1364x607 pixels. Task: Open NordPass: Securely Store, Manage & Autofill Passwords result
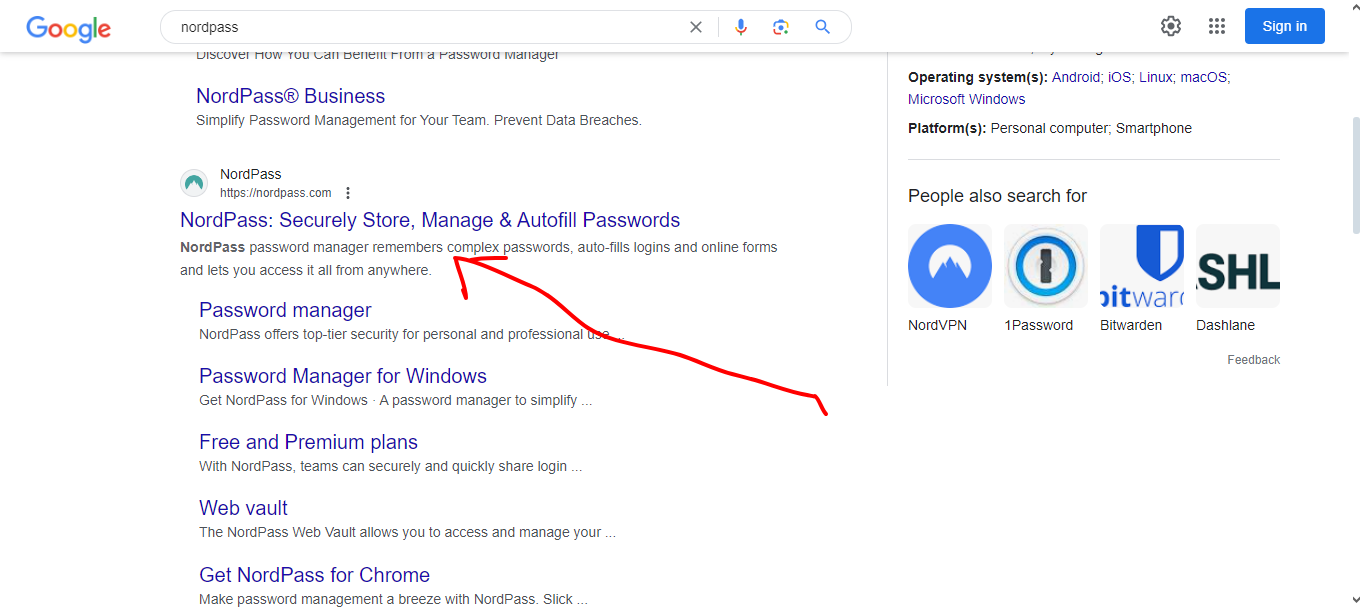click(430, 220)
